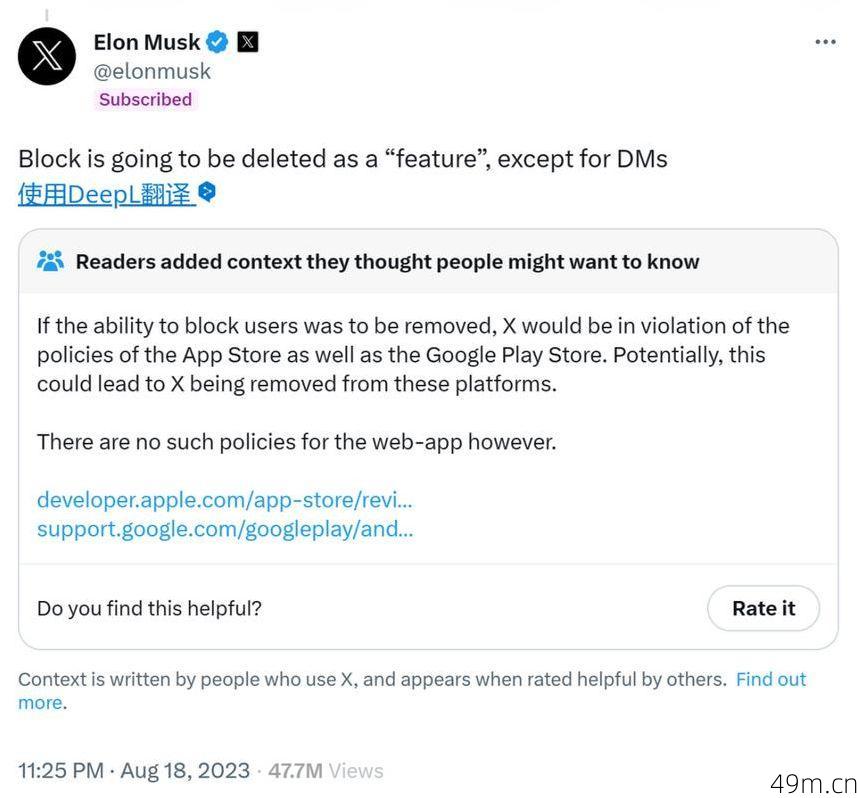Screen dimensions: 857x798
Task: Open the developer.apple.com app-store link
Action: tap(225, 500)
